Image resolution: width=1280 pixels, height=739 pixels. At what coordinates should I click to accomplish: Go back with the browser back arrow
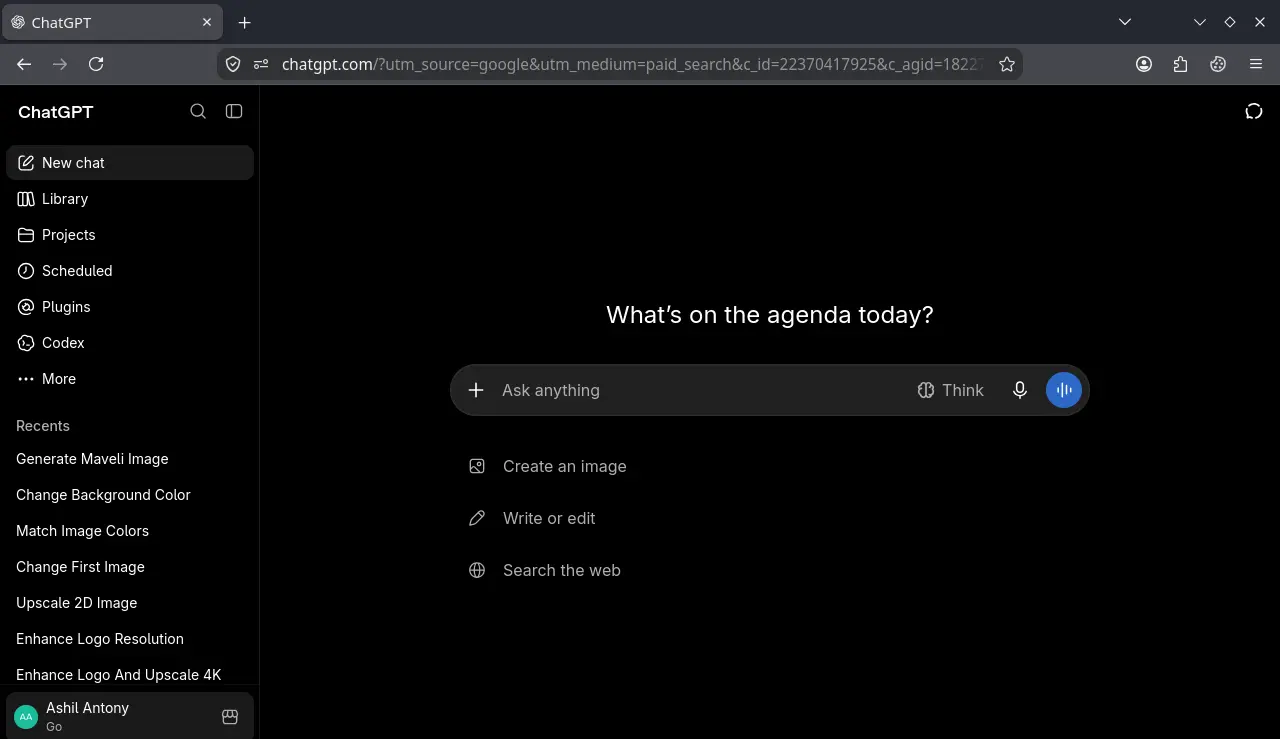coord(24,64)
